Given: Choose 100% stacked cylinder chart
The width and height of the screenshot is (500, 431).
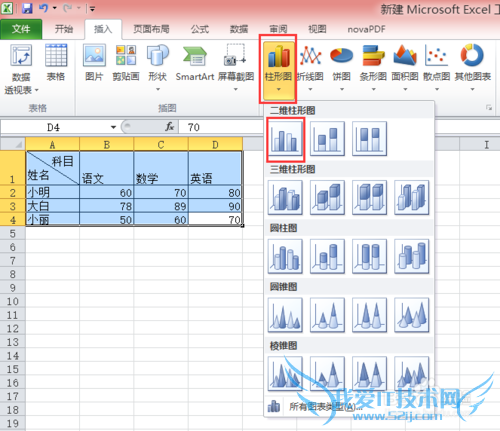Looking at the screenshot, I should [369, 256].
